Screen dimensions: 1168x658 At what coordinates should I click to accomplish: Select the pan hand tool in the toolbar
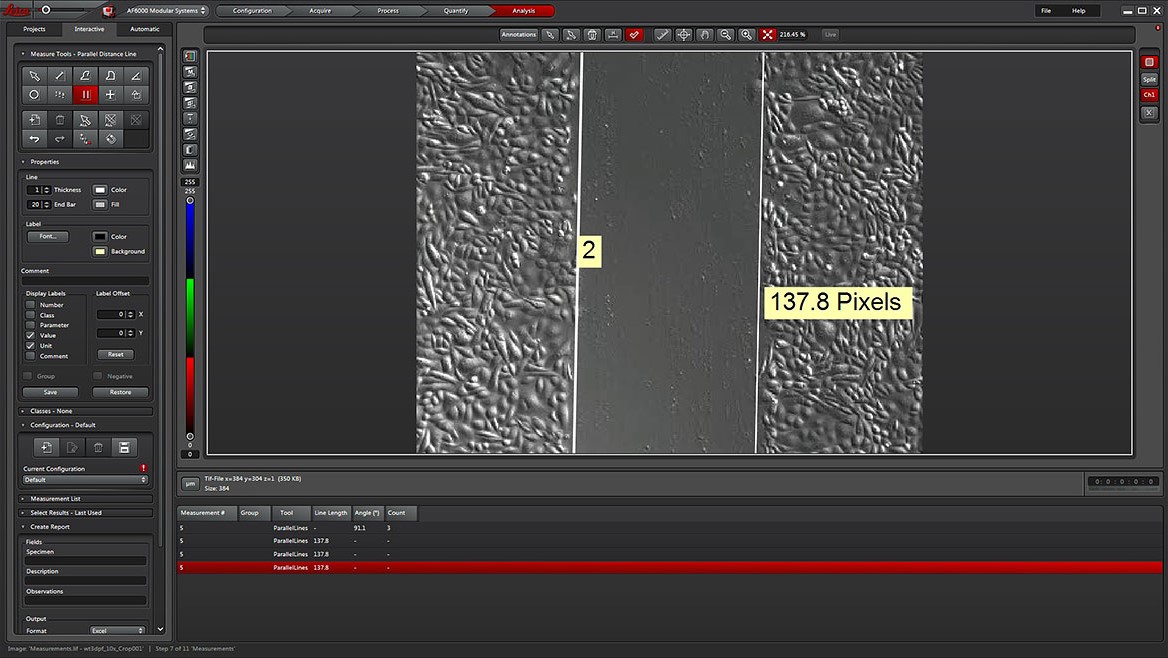(705, 34)
